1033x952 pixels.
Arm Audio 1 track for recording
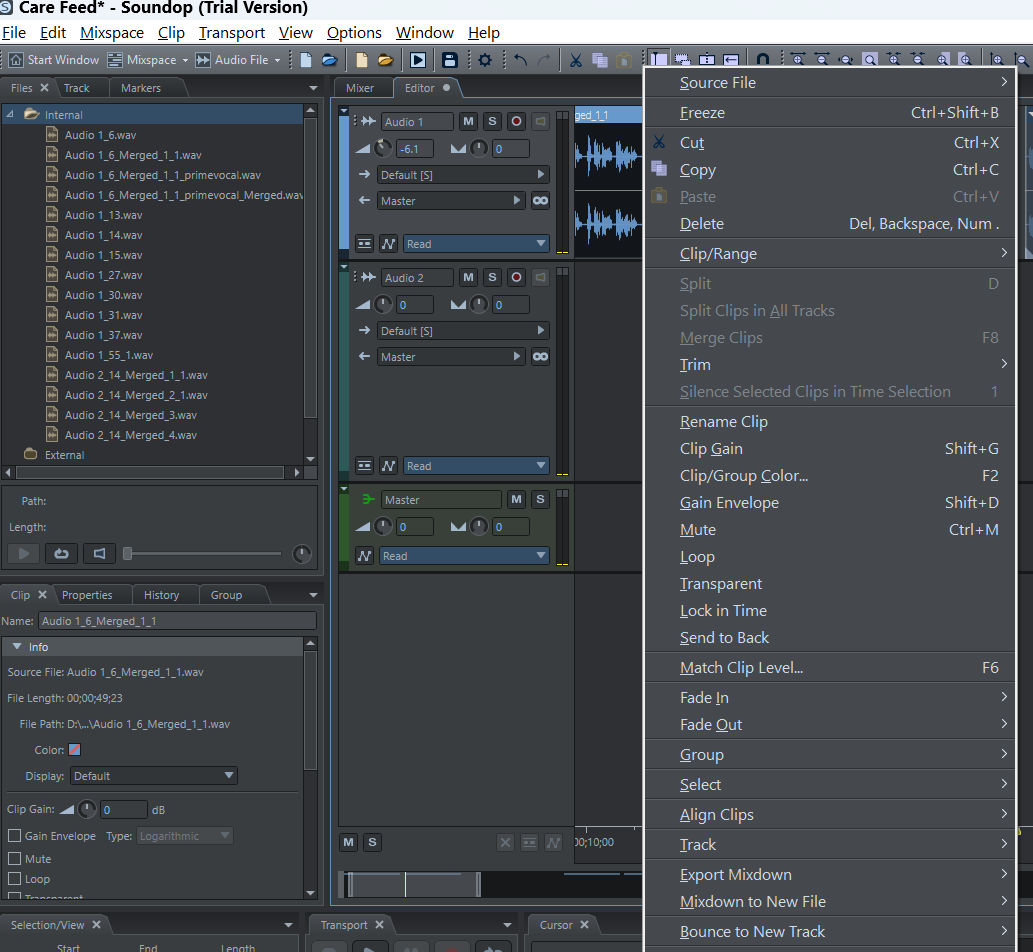click(516, 122)
